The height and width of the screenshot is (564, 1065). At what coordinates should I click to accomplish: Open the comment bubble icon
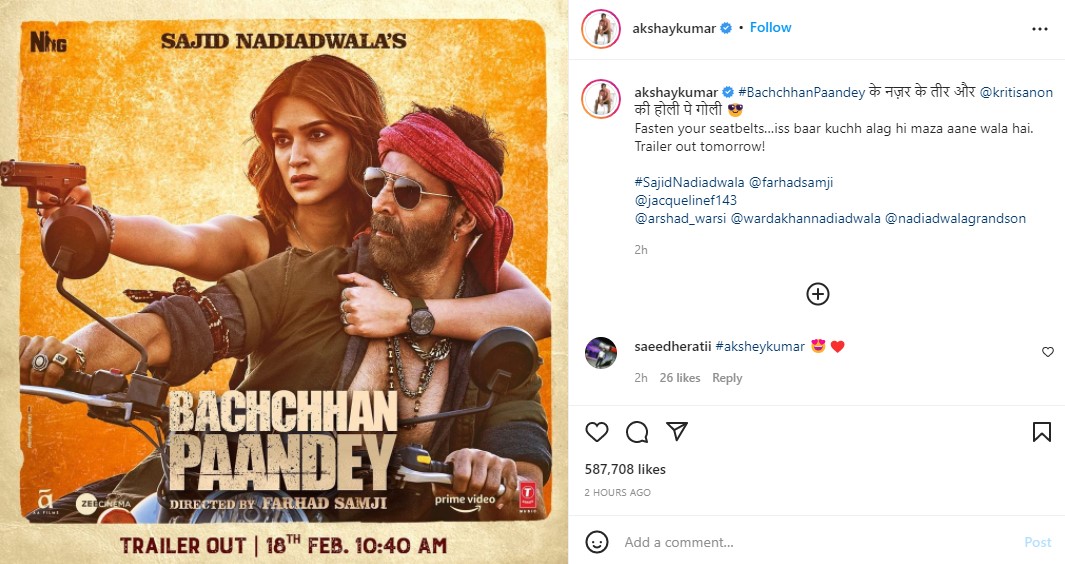(x=636, y=431)
